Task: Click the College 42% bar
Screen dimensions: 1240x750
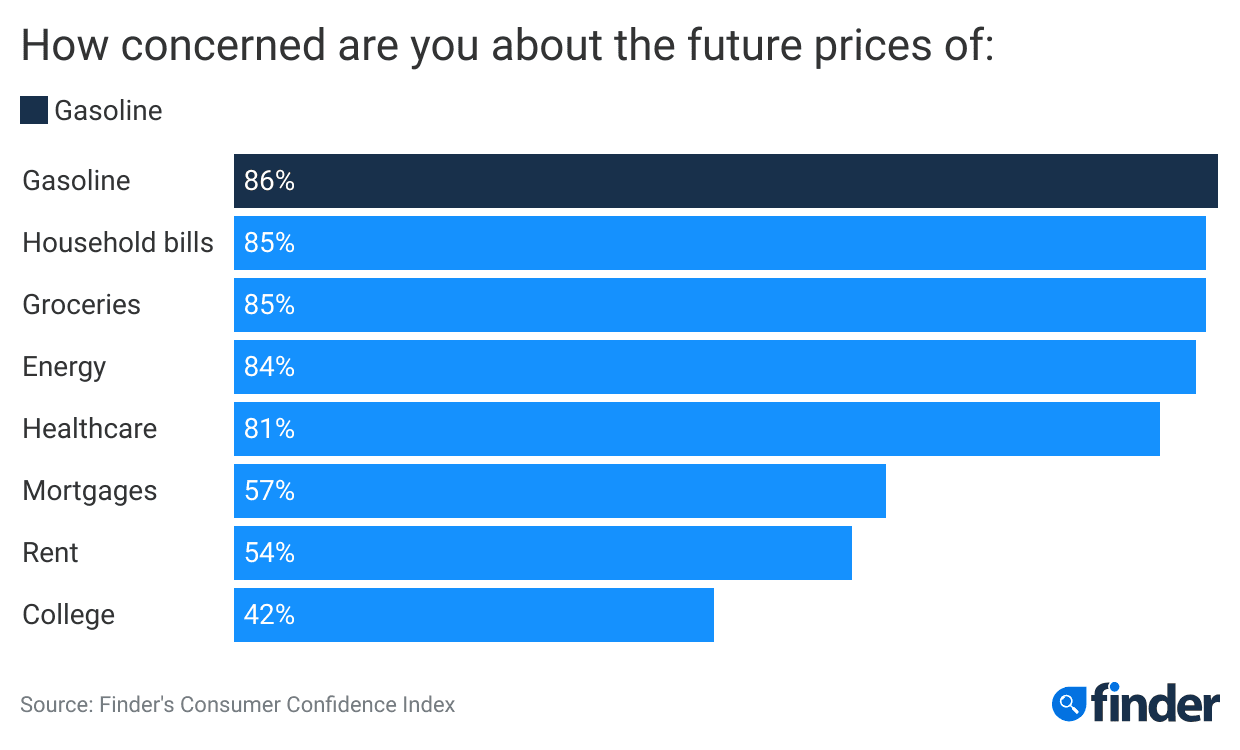Action: tap(473, 615)
